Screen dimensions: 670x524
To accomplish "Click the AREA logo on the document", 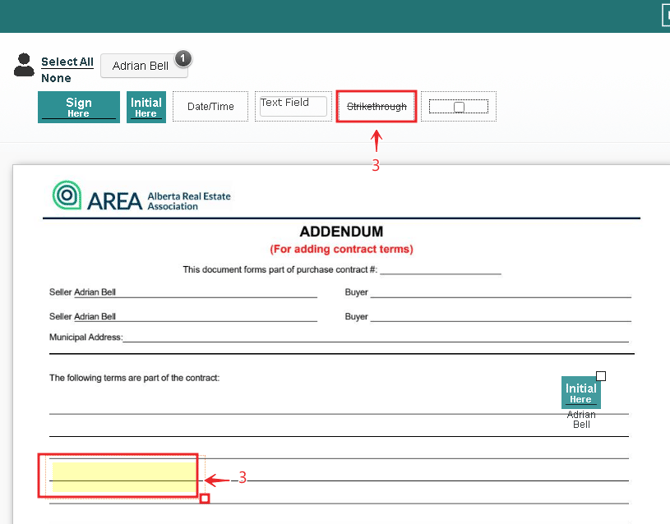I will pyautogui.click(x=142, y=196).
